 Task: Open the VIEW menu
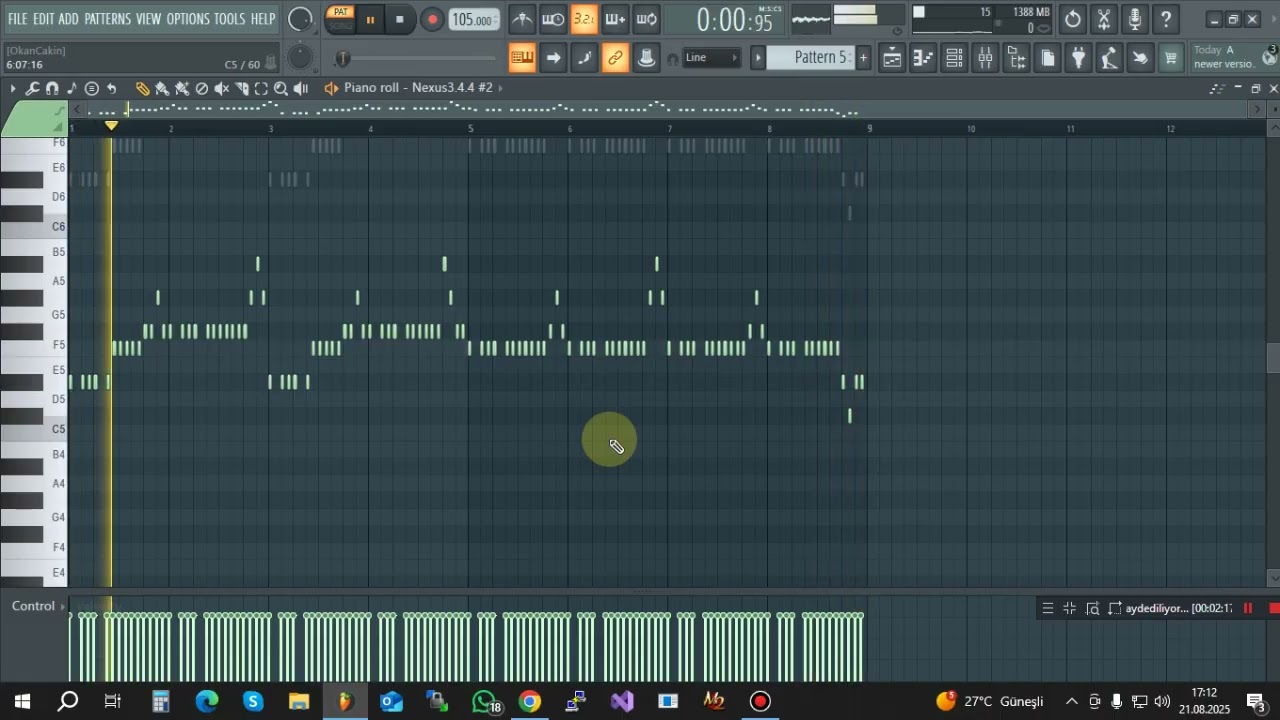[x=149, y=19]
